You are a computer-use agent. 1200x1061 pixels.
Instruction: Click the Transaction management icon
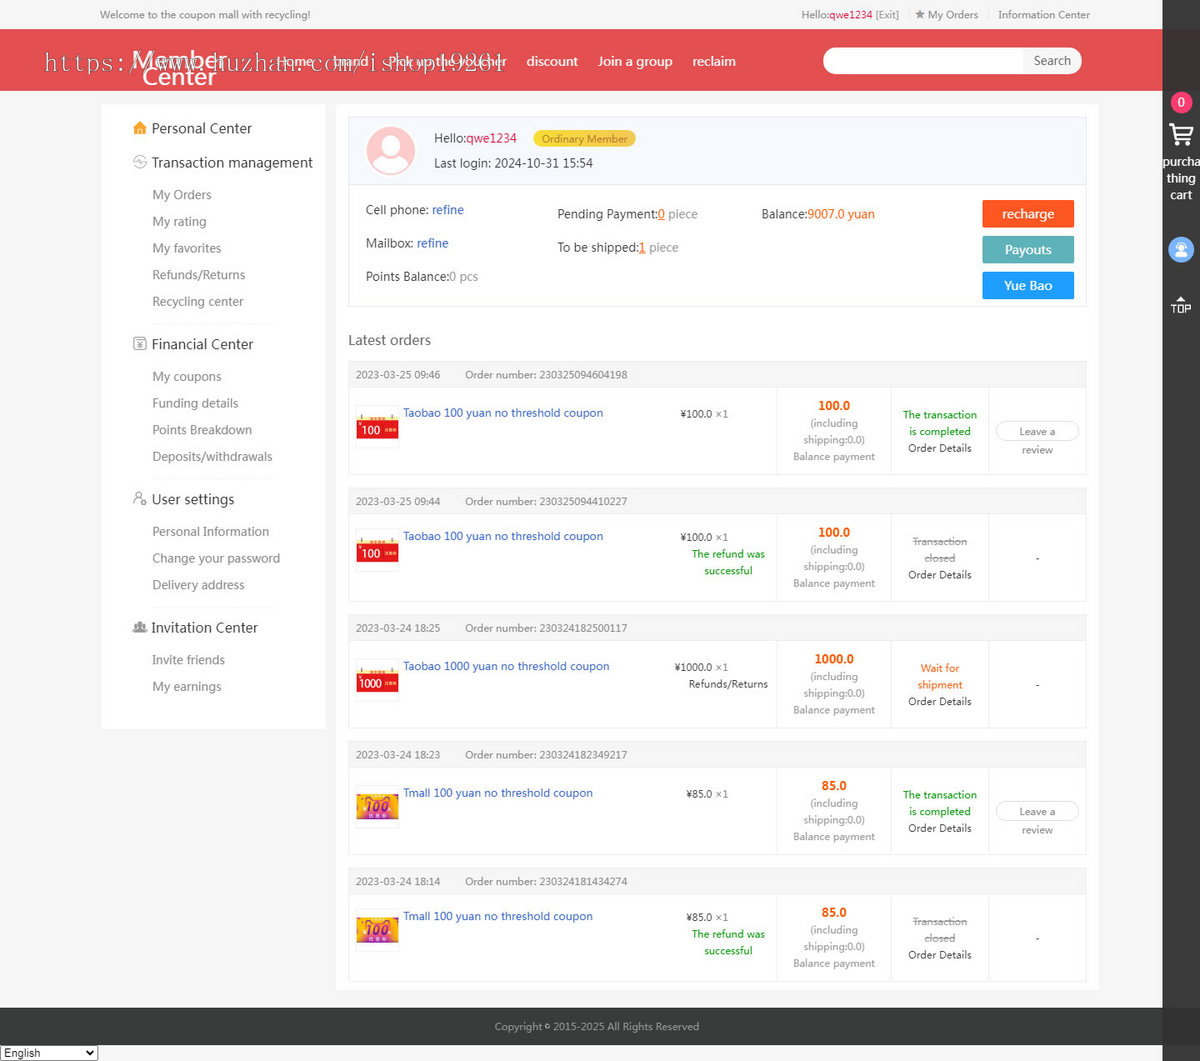coord(140,162)
